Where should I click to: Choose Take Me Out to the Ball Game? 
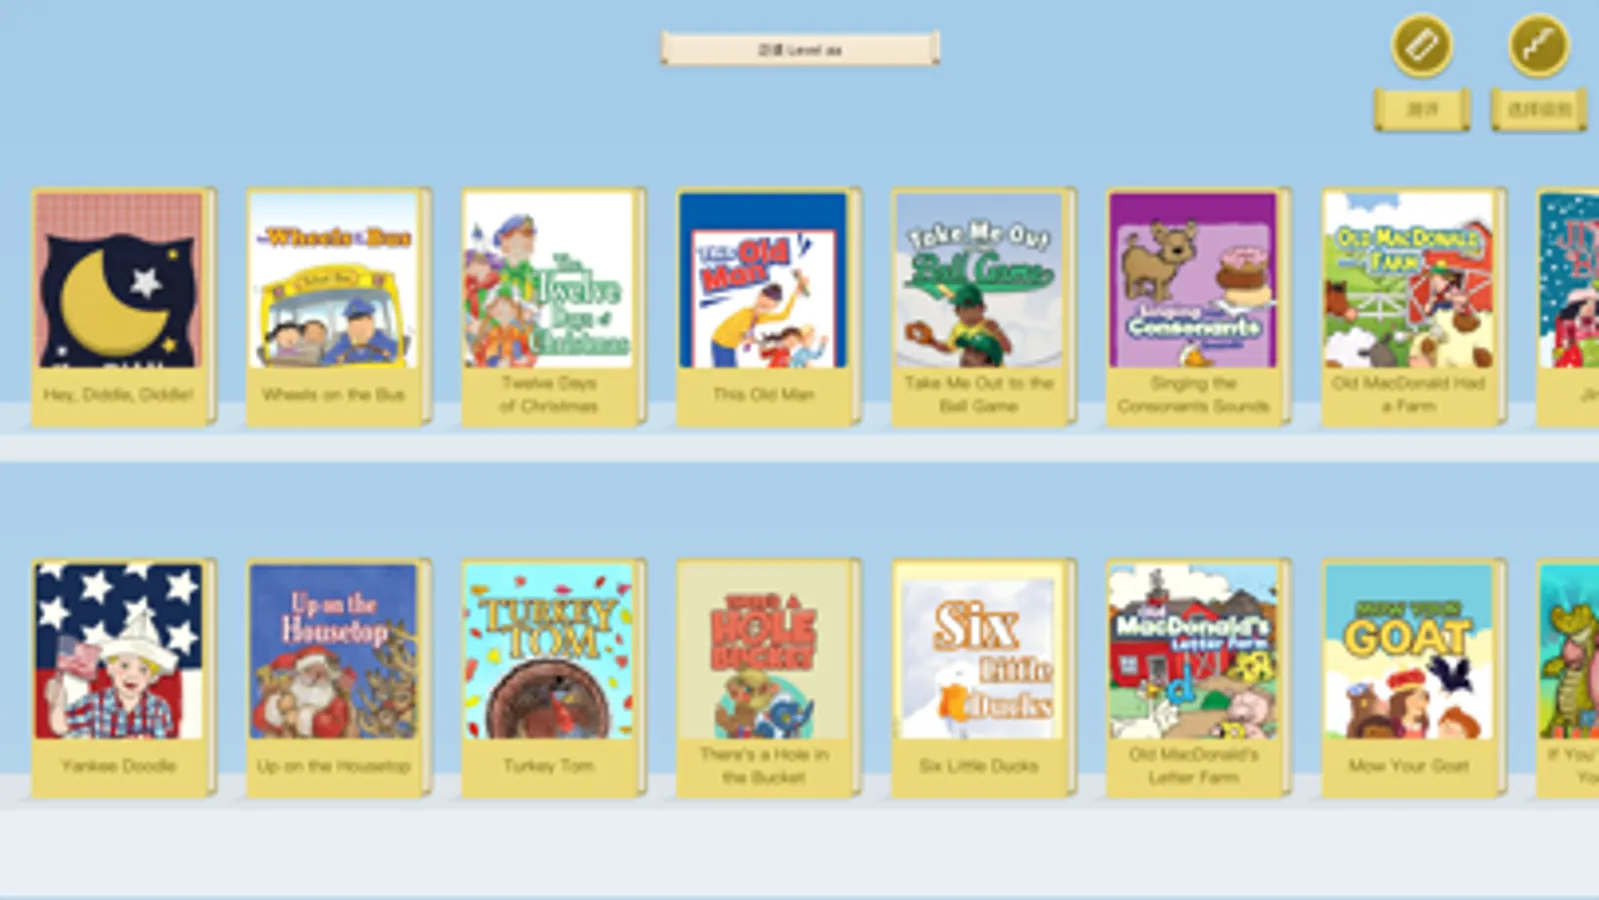(x=984, y=307)
